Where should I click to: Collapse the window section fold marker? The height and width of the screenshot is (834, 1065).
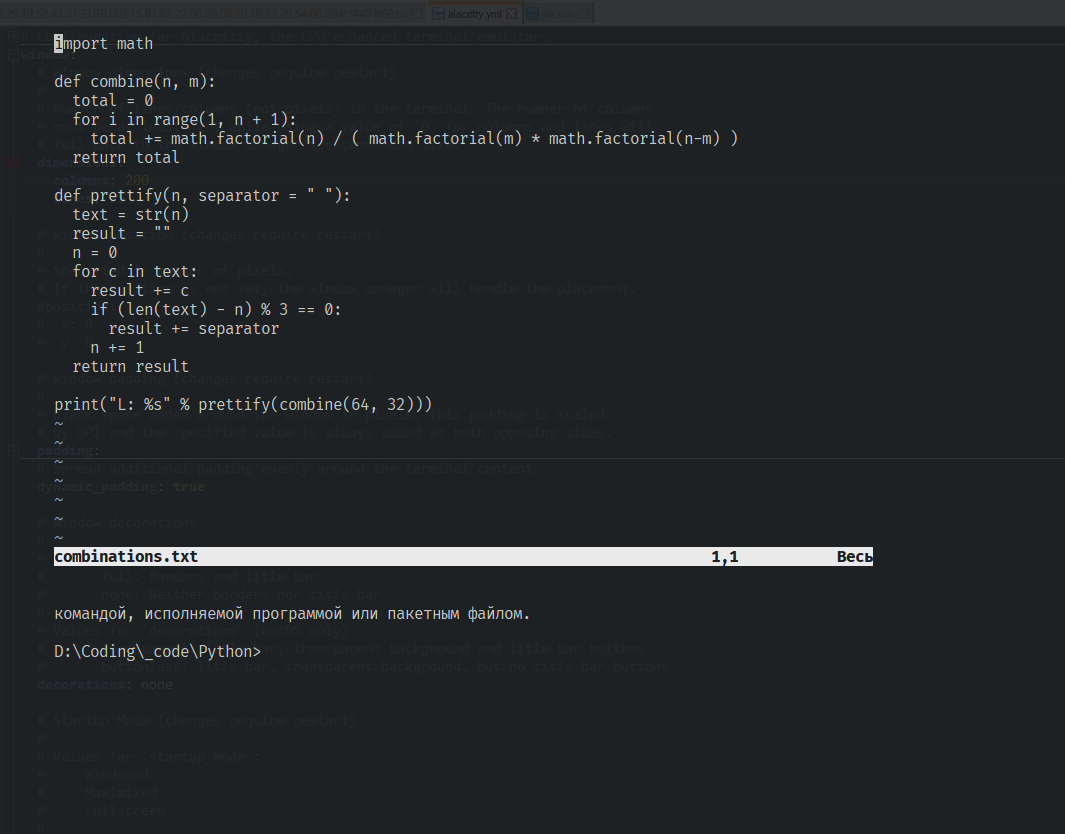click(x=13, y=55)
